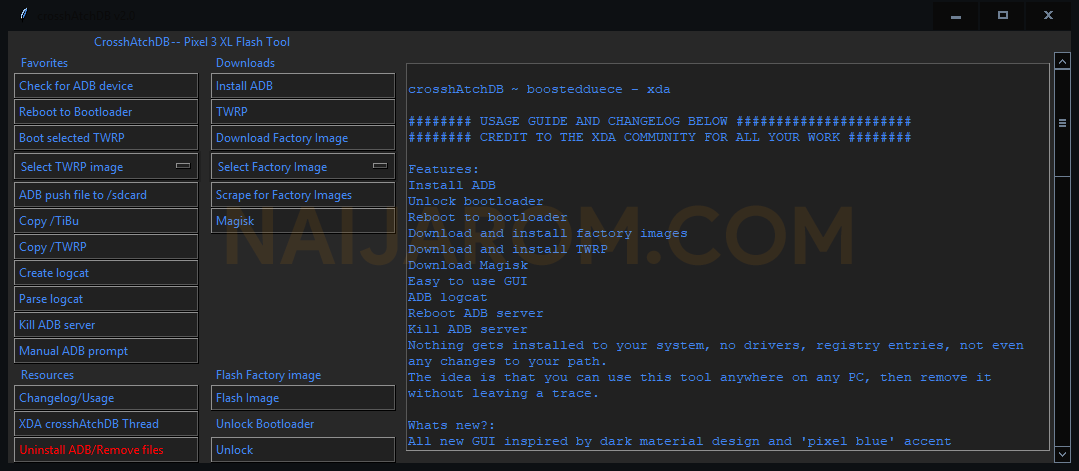This screenshot has width=1079, height=471.
Task: Click the Magisk download button
Action: (303, 221)
